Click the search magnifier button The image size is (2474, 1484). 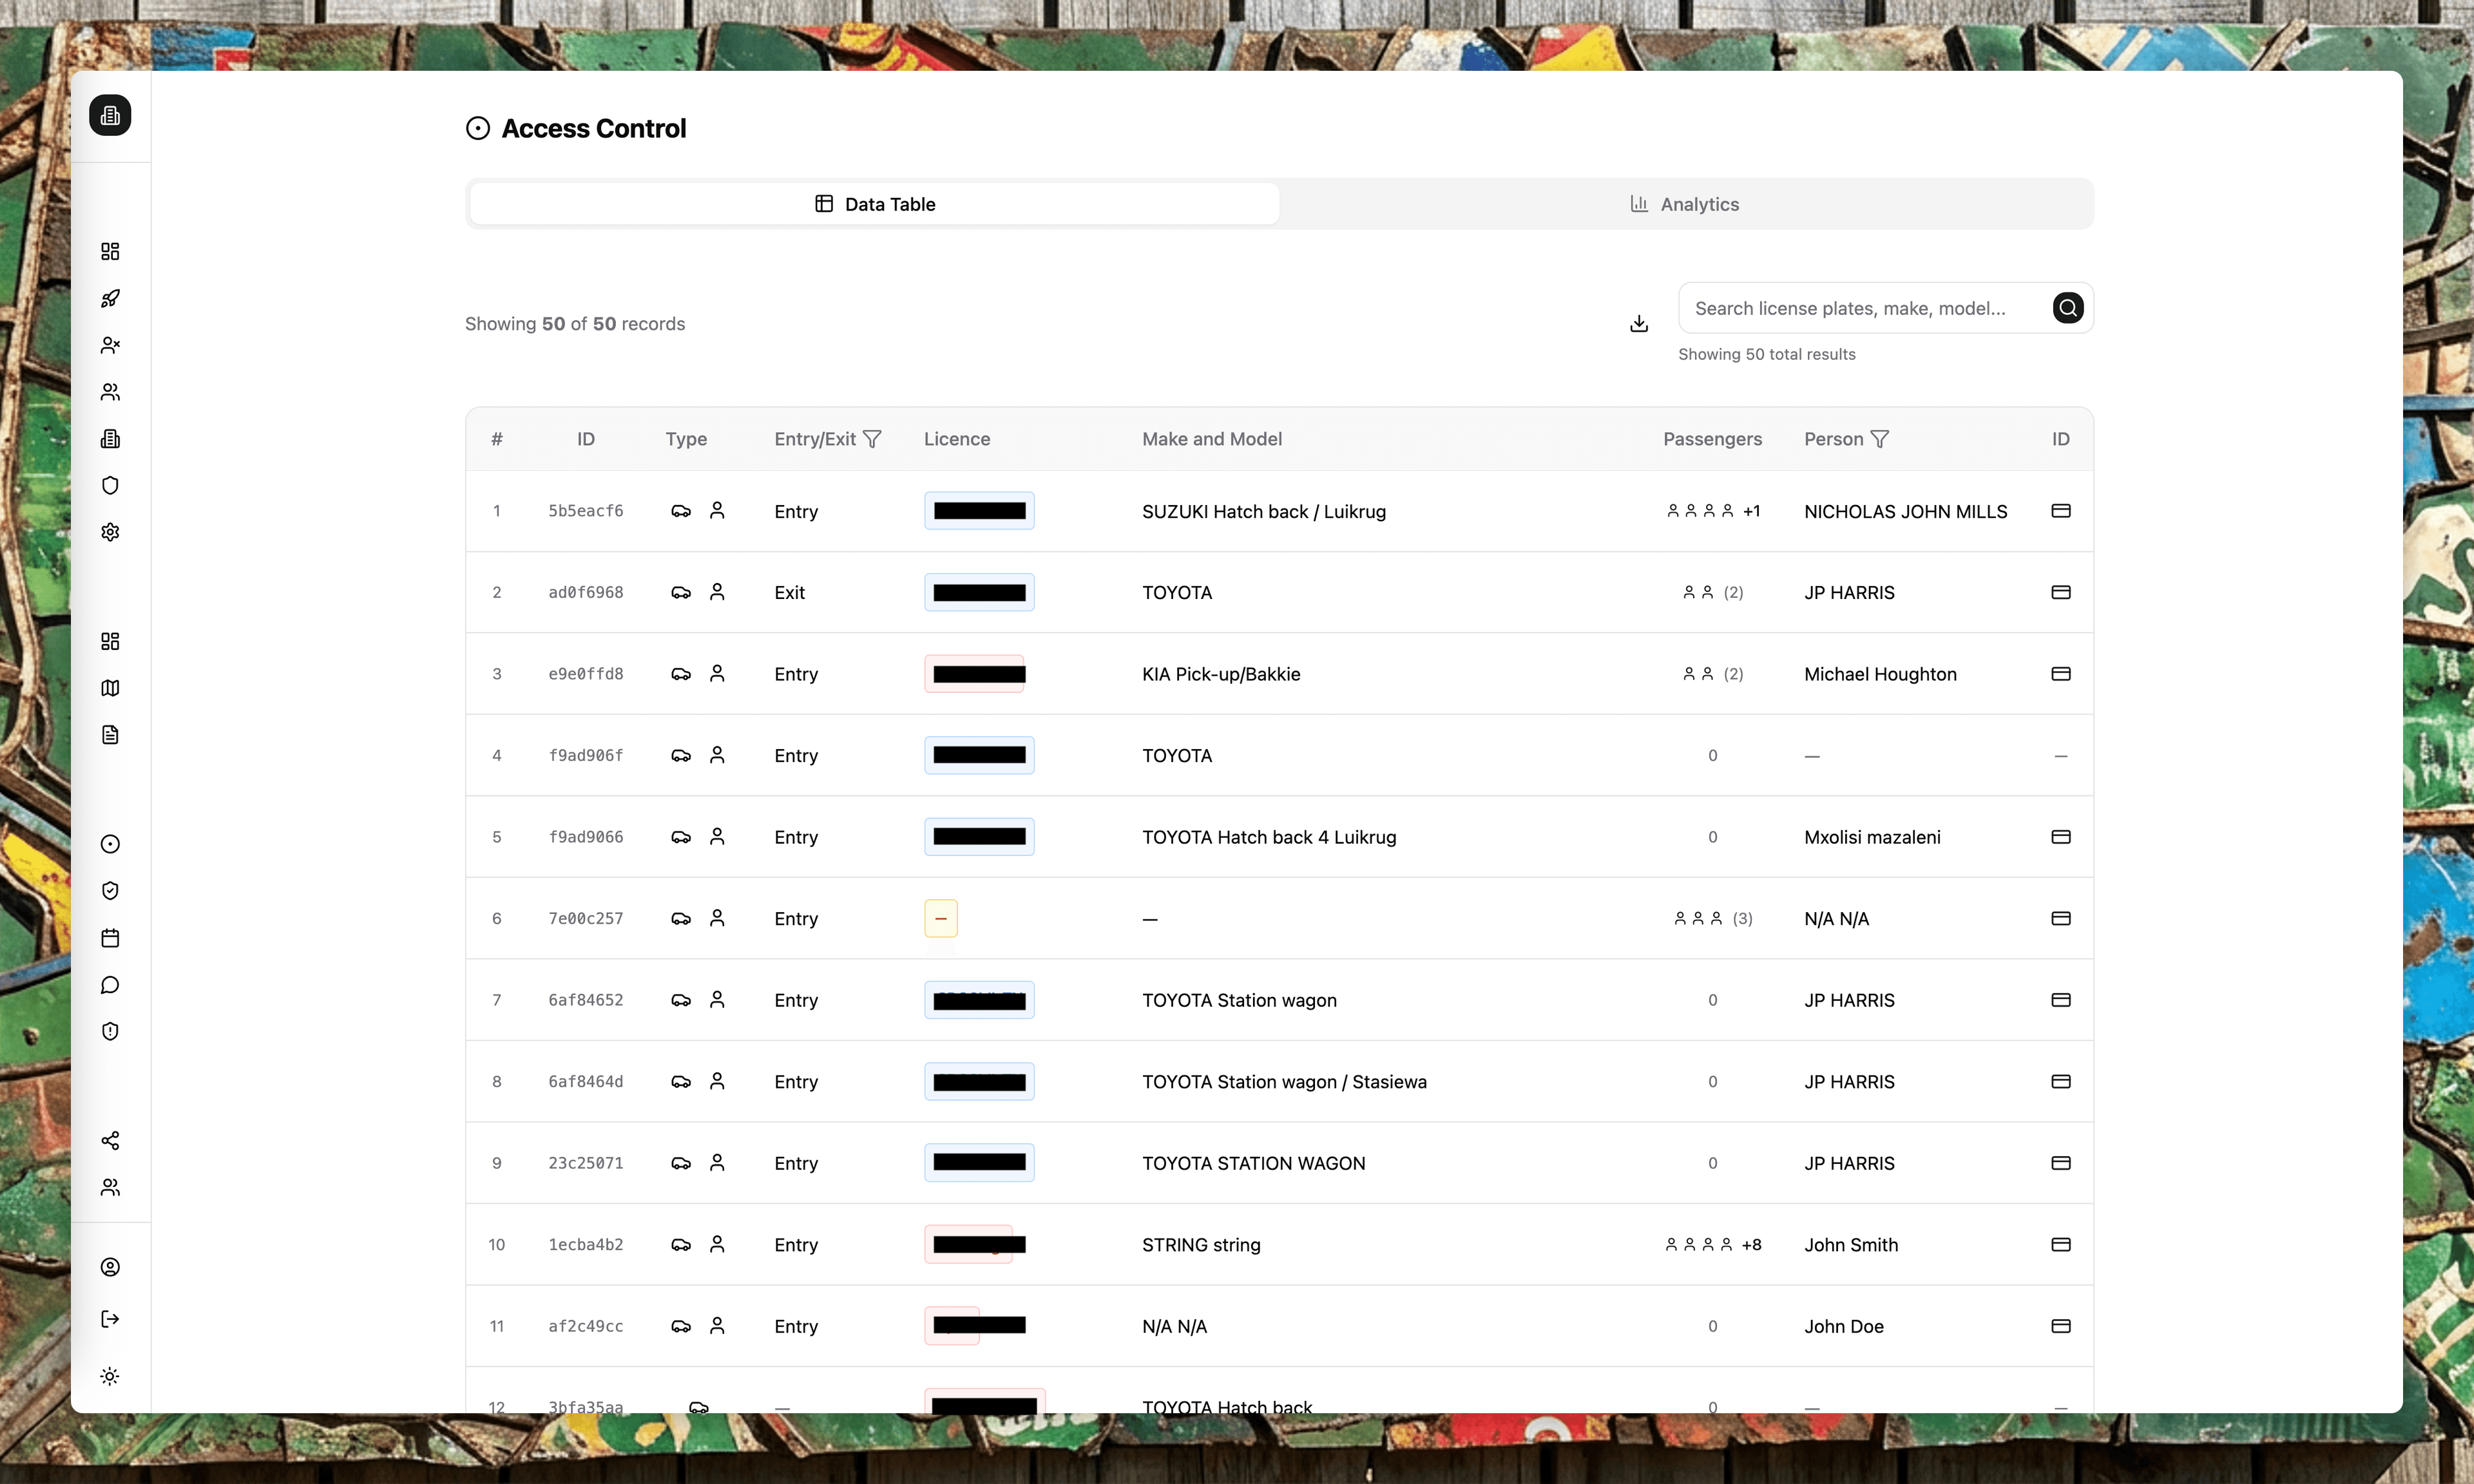(2067, 308)
